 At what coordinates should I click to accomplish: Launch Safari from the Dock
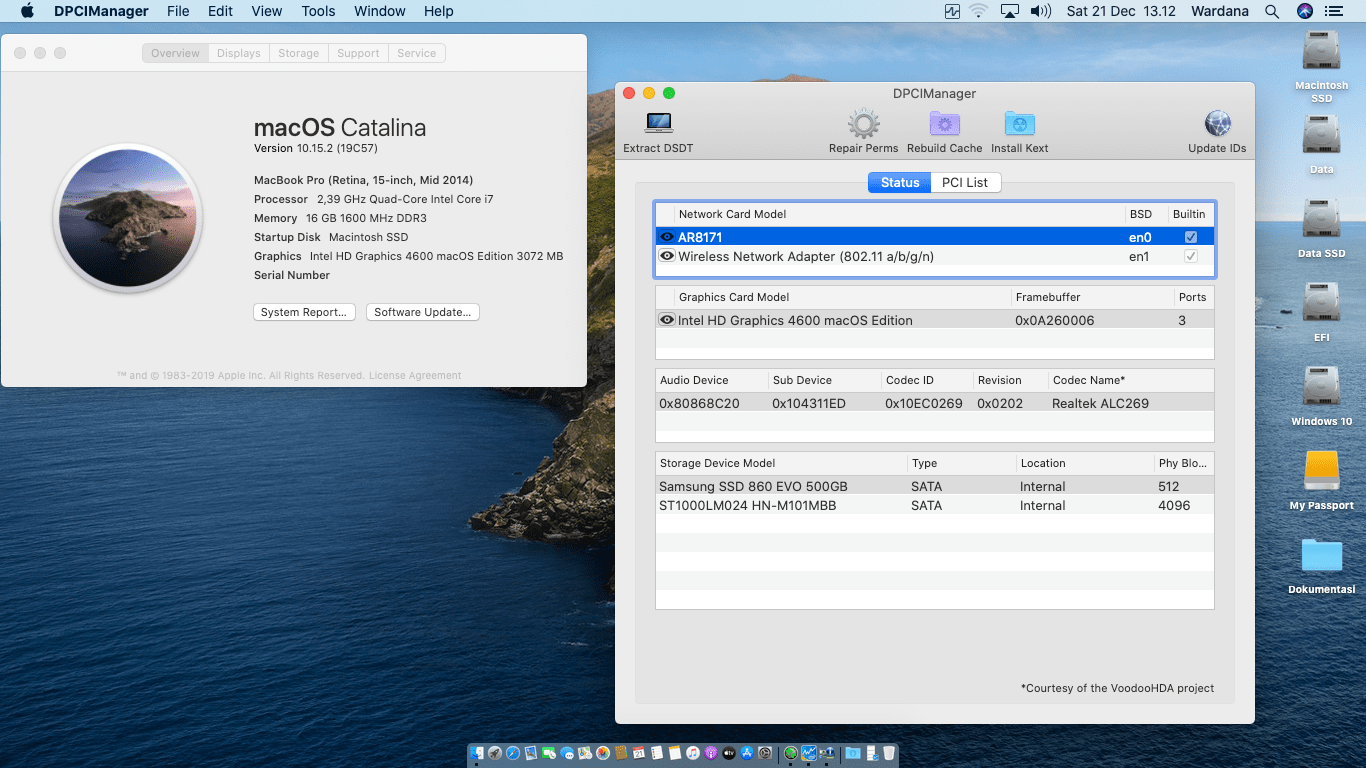coord(512,753)
